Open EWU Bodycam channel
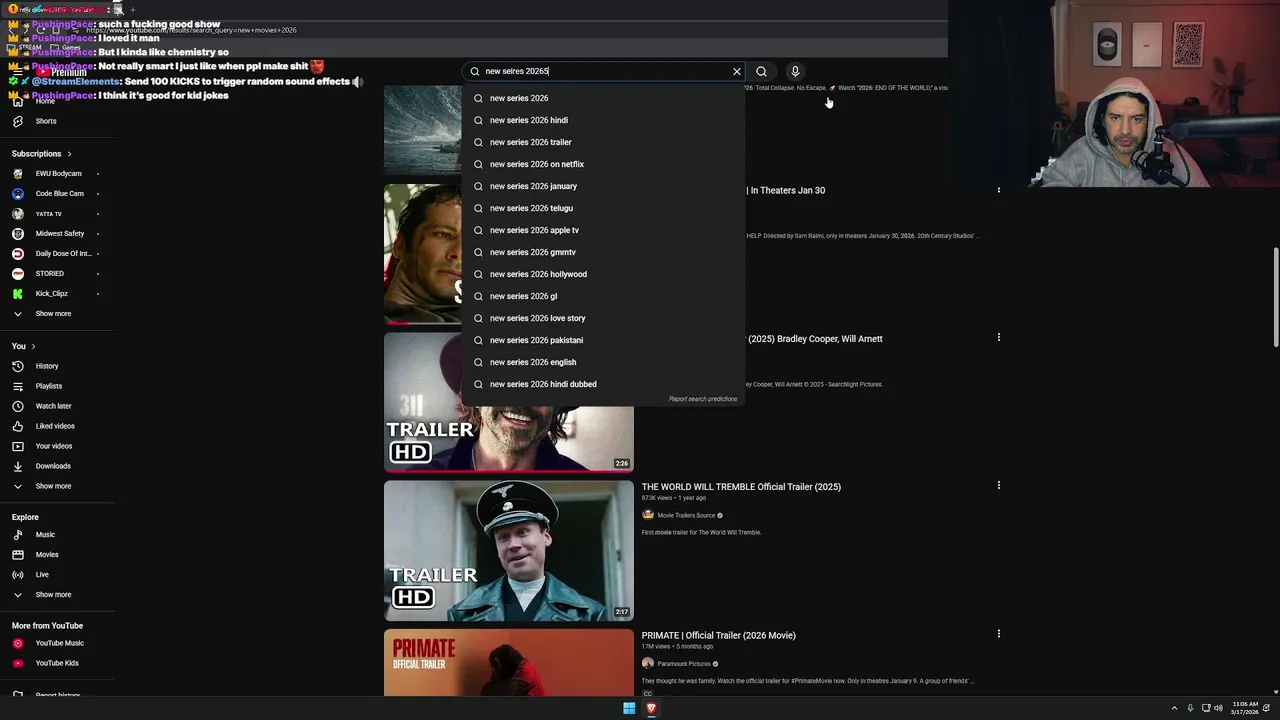Viewport: 1280px width, 720px height. pos(56,174)
